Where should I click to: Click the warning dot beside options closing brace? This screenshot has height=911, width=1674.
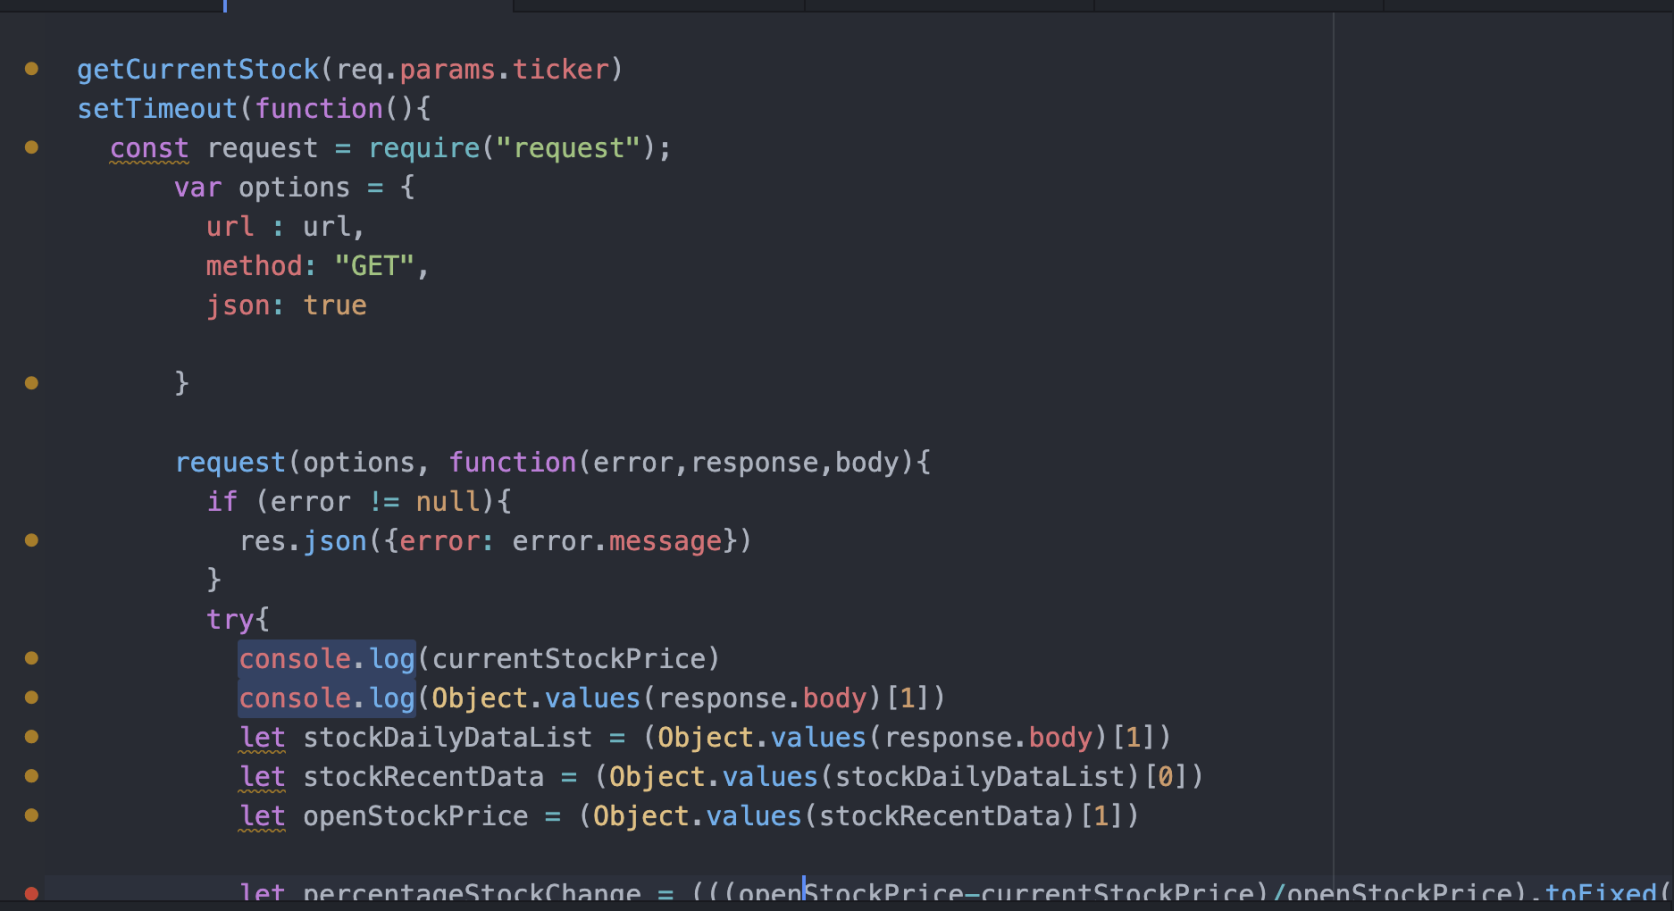pyautogui.click(x=32, y=383)
